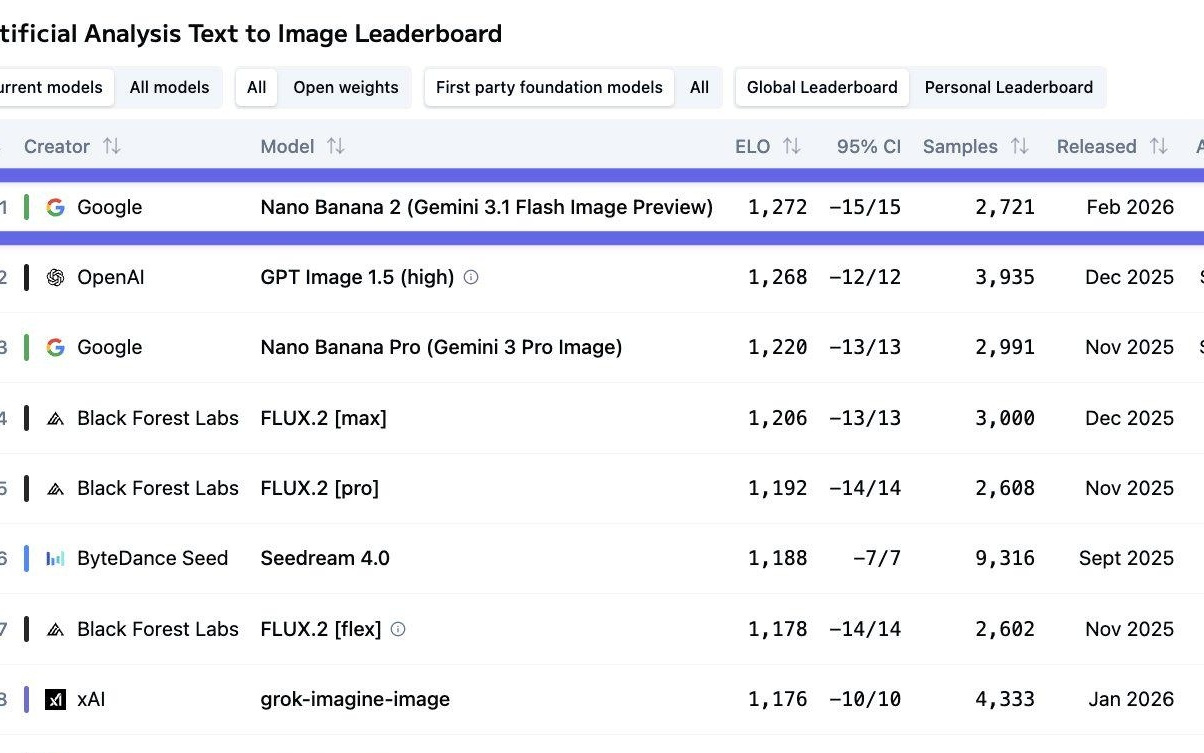Sort by Samples using arrows icon
Viewport: 1204px width, 753px height.
[x=1019, y=147]
